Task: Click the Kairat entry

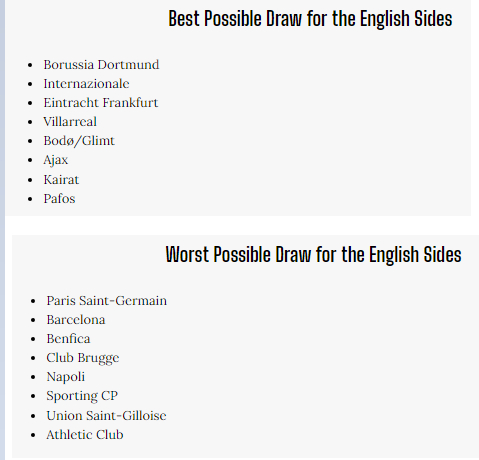Action: [x=61, y=180]
